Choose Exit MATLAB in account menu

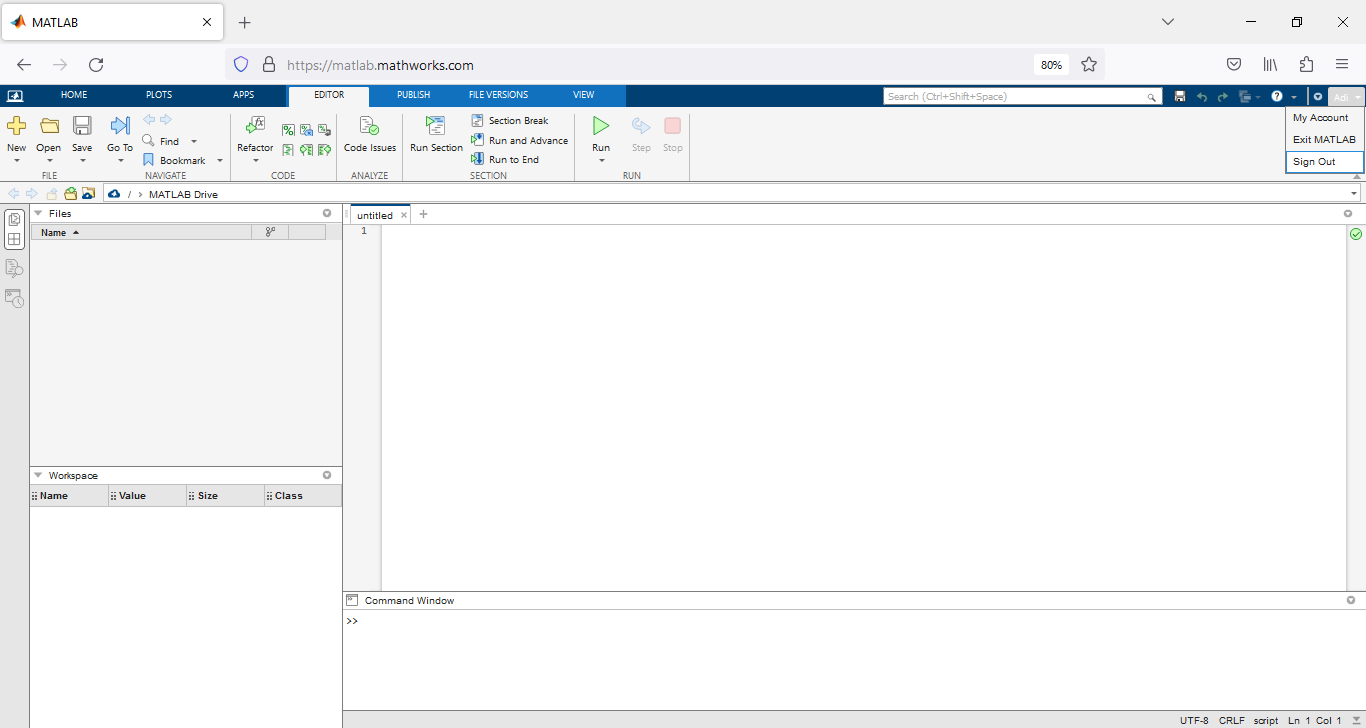[x=1324, y=140]
